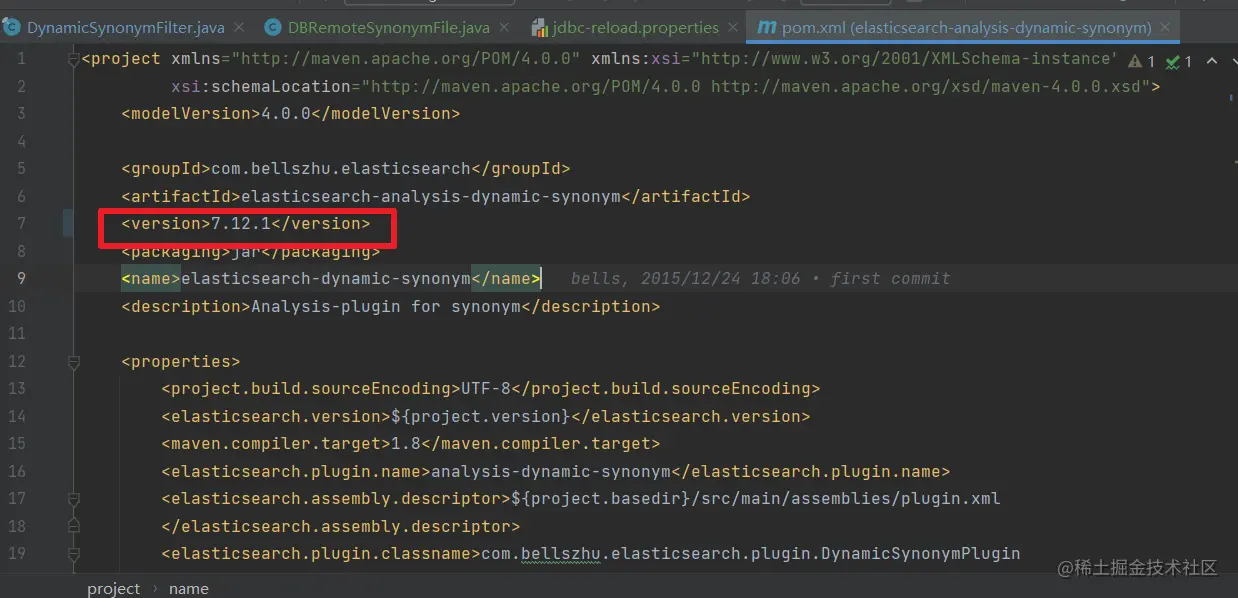Collapse the assembly descriptor fold arrow near line 17
This screenshot has height=598, width=1238.
point(73,498)
